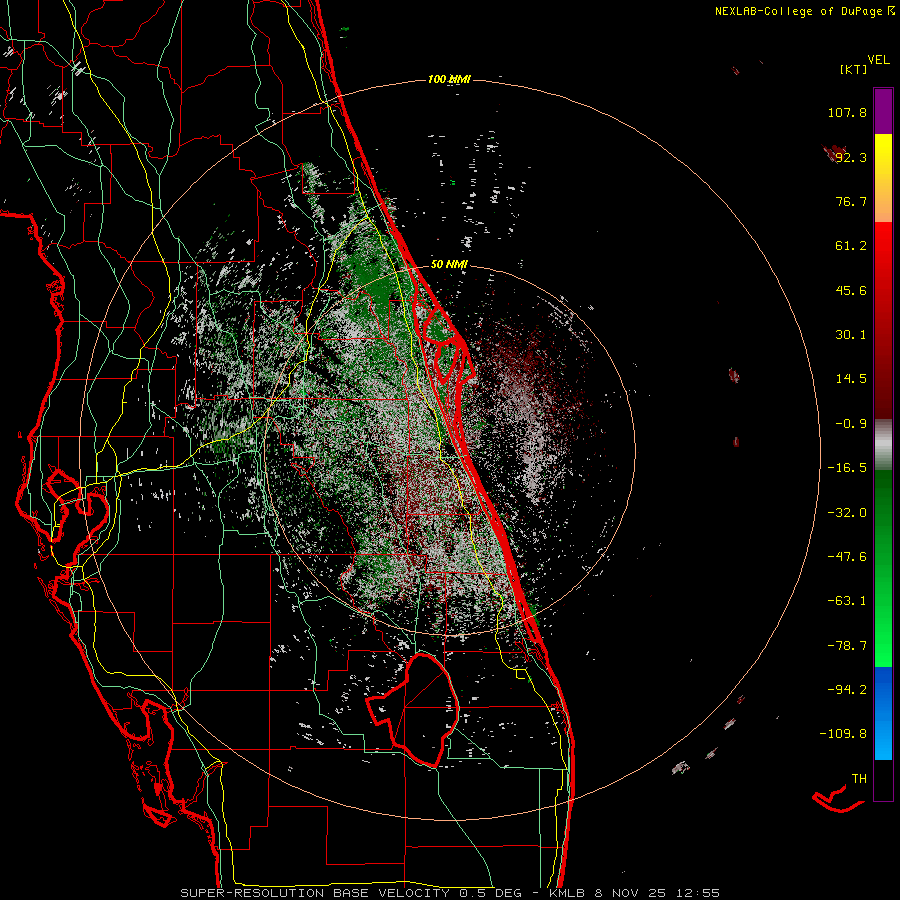Image resolution: width=900 pixels, height=900 pixels.
Task: Click the -16.5 scale value
Action: (847, 468)
